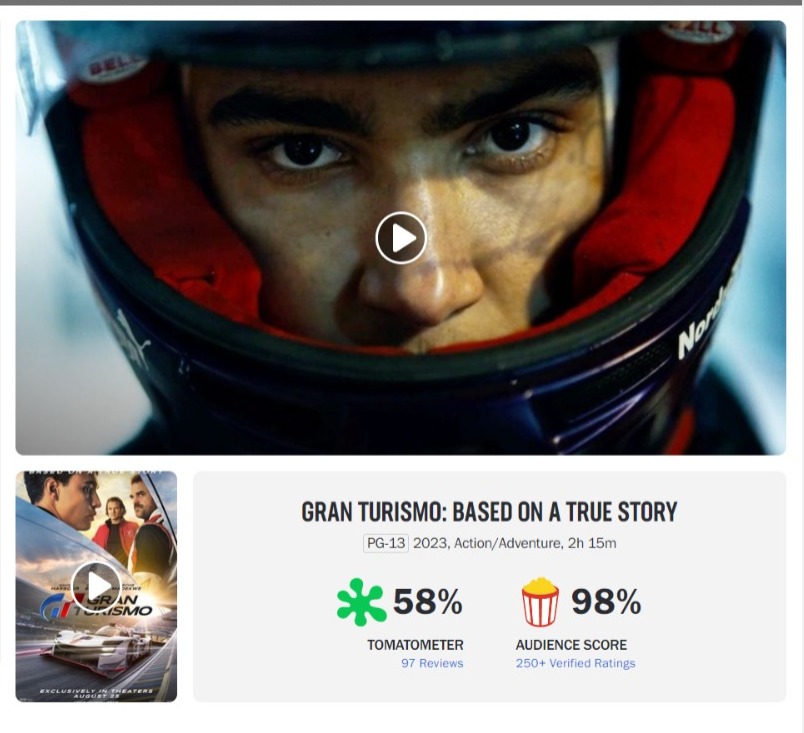Click the Gran Turismo movie title heading

click(x=489, y=512)
